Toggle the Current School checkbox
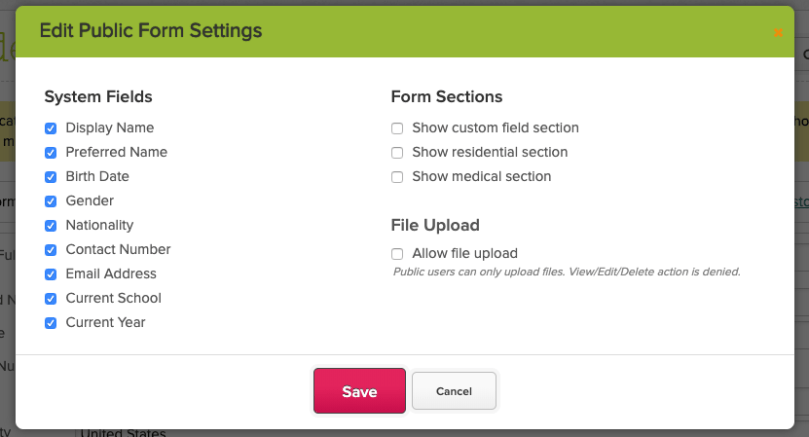The height and width of the screenshot is (437, 809). (x=50, y=298)
